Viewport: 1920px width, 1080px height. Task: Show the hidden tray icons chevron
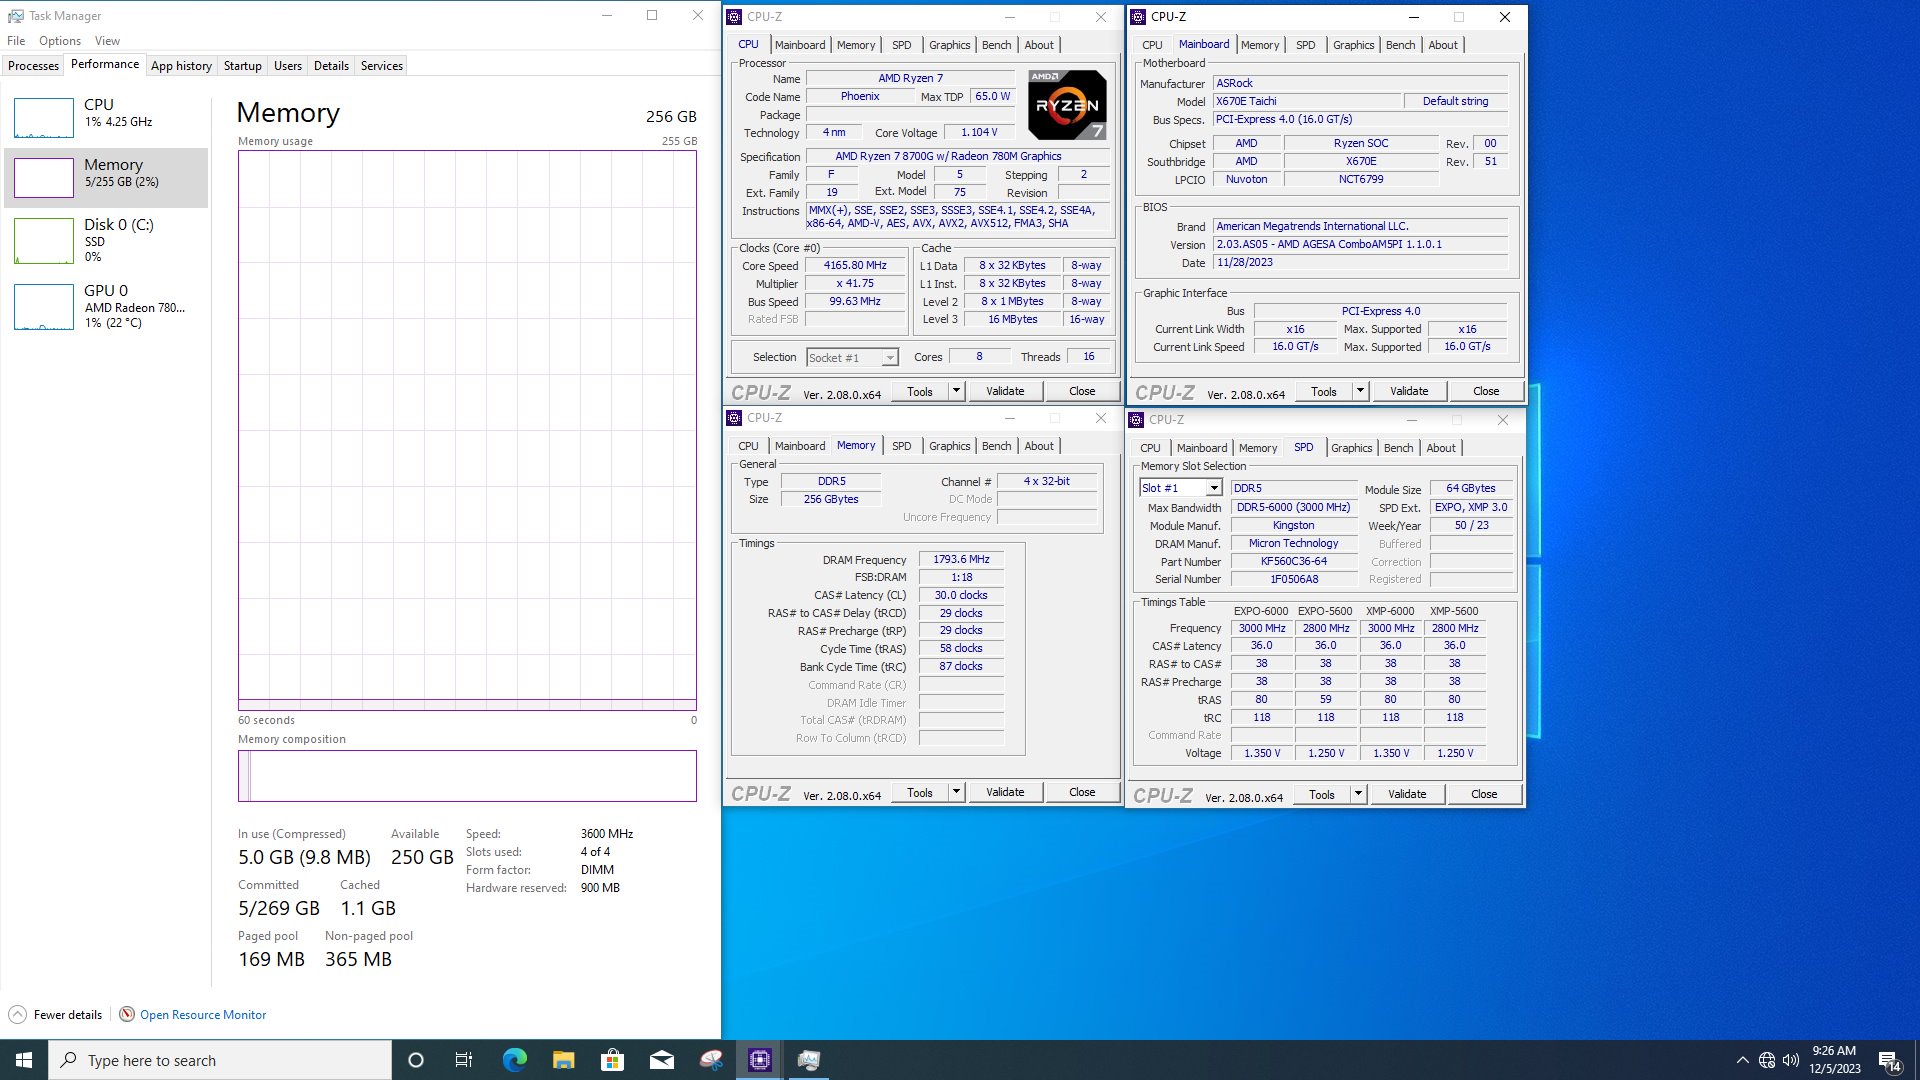click(1742, 1060)
